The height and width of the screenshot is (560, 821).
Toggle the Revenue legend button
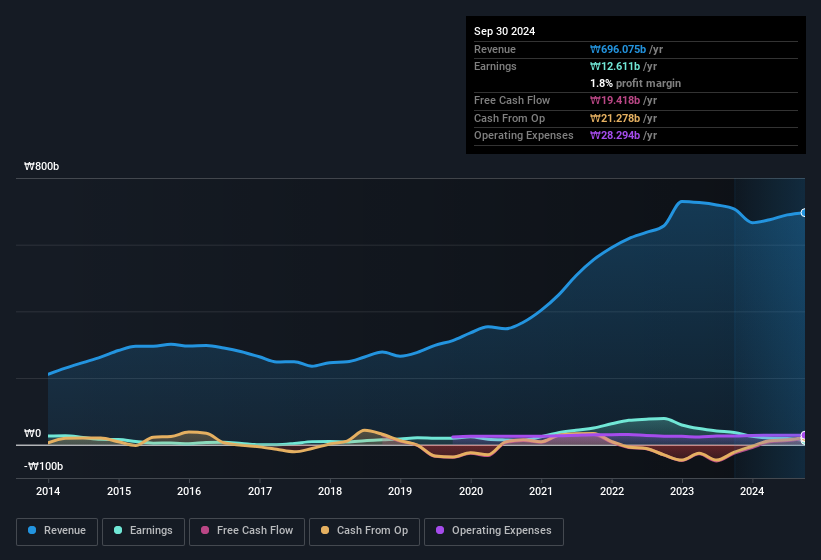coord(57,531)
